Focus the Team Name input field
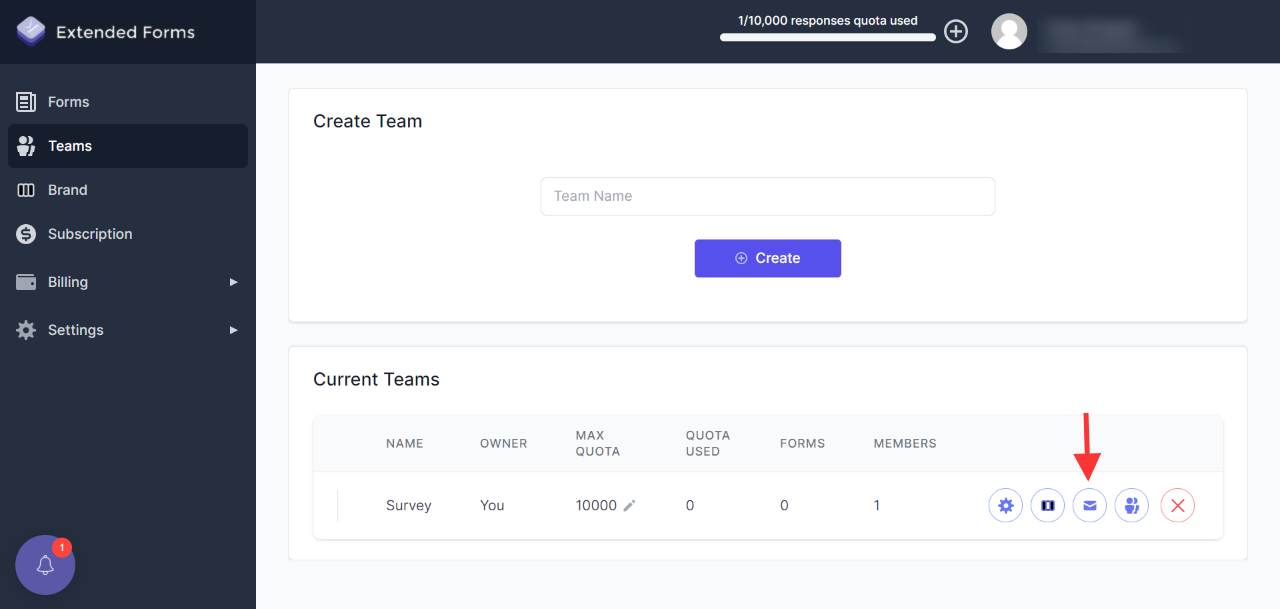The height and width of the screenshot is (609, 1280). coord(768,196)
